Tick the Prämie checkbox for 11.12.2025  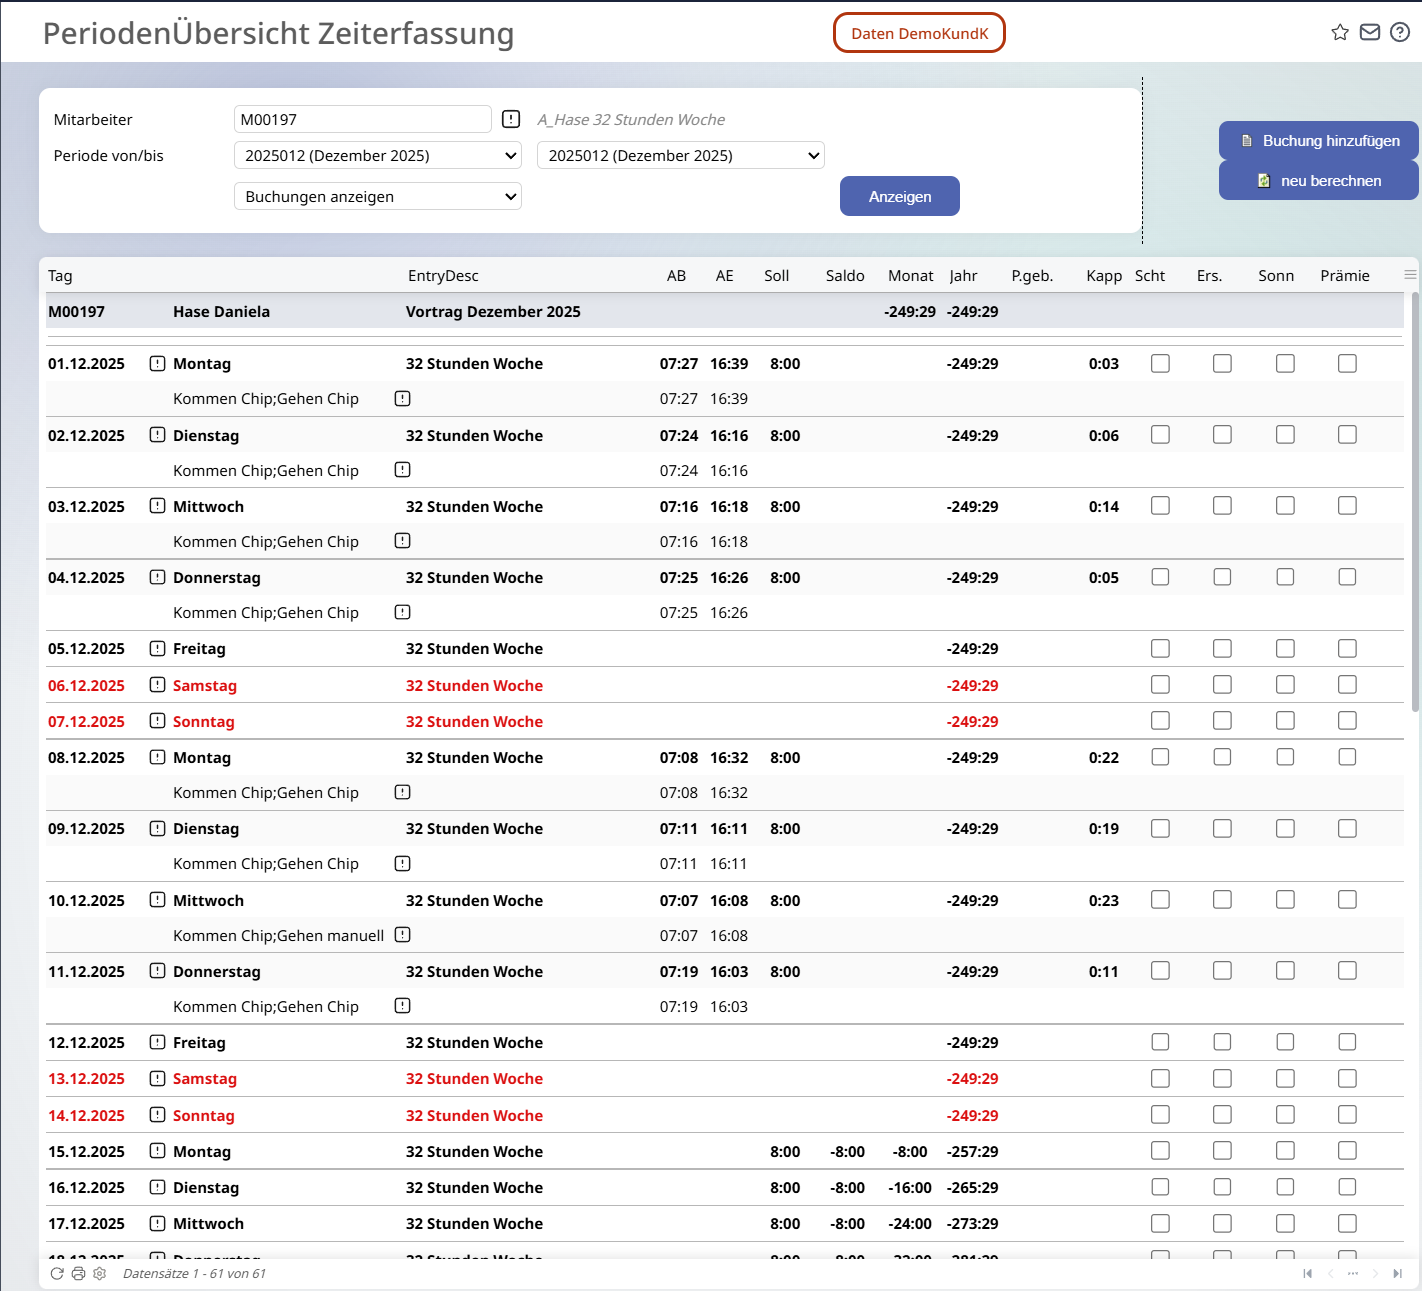[1347, 970]
